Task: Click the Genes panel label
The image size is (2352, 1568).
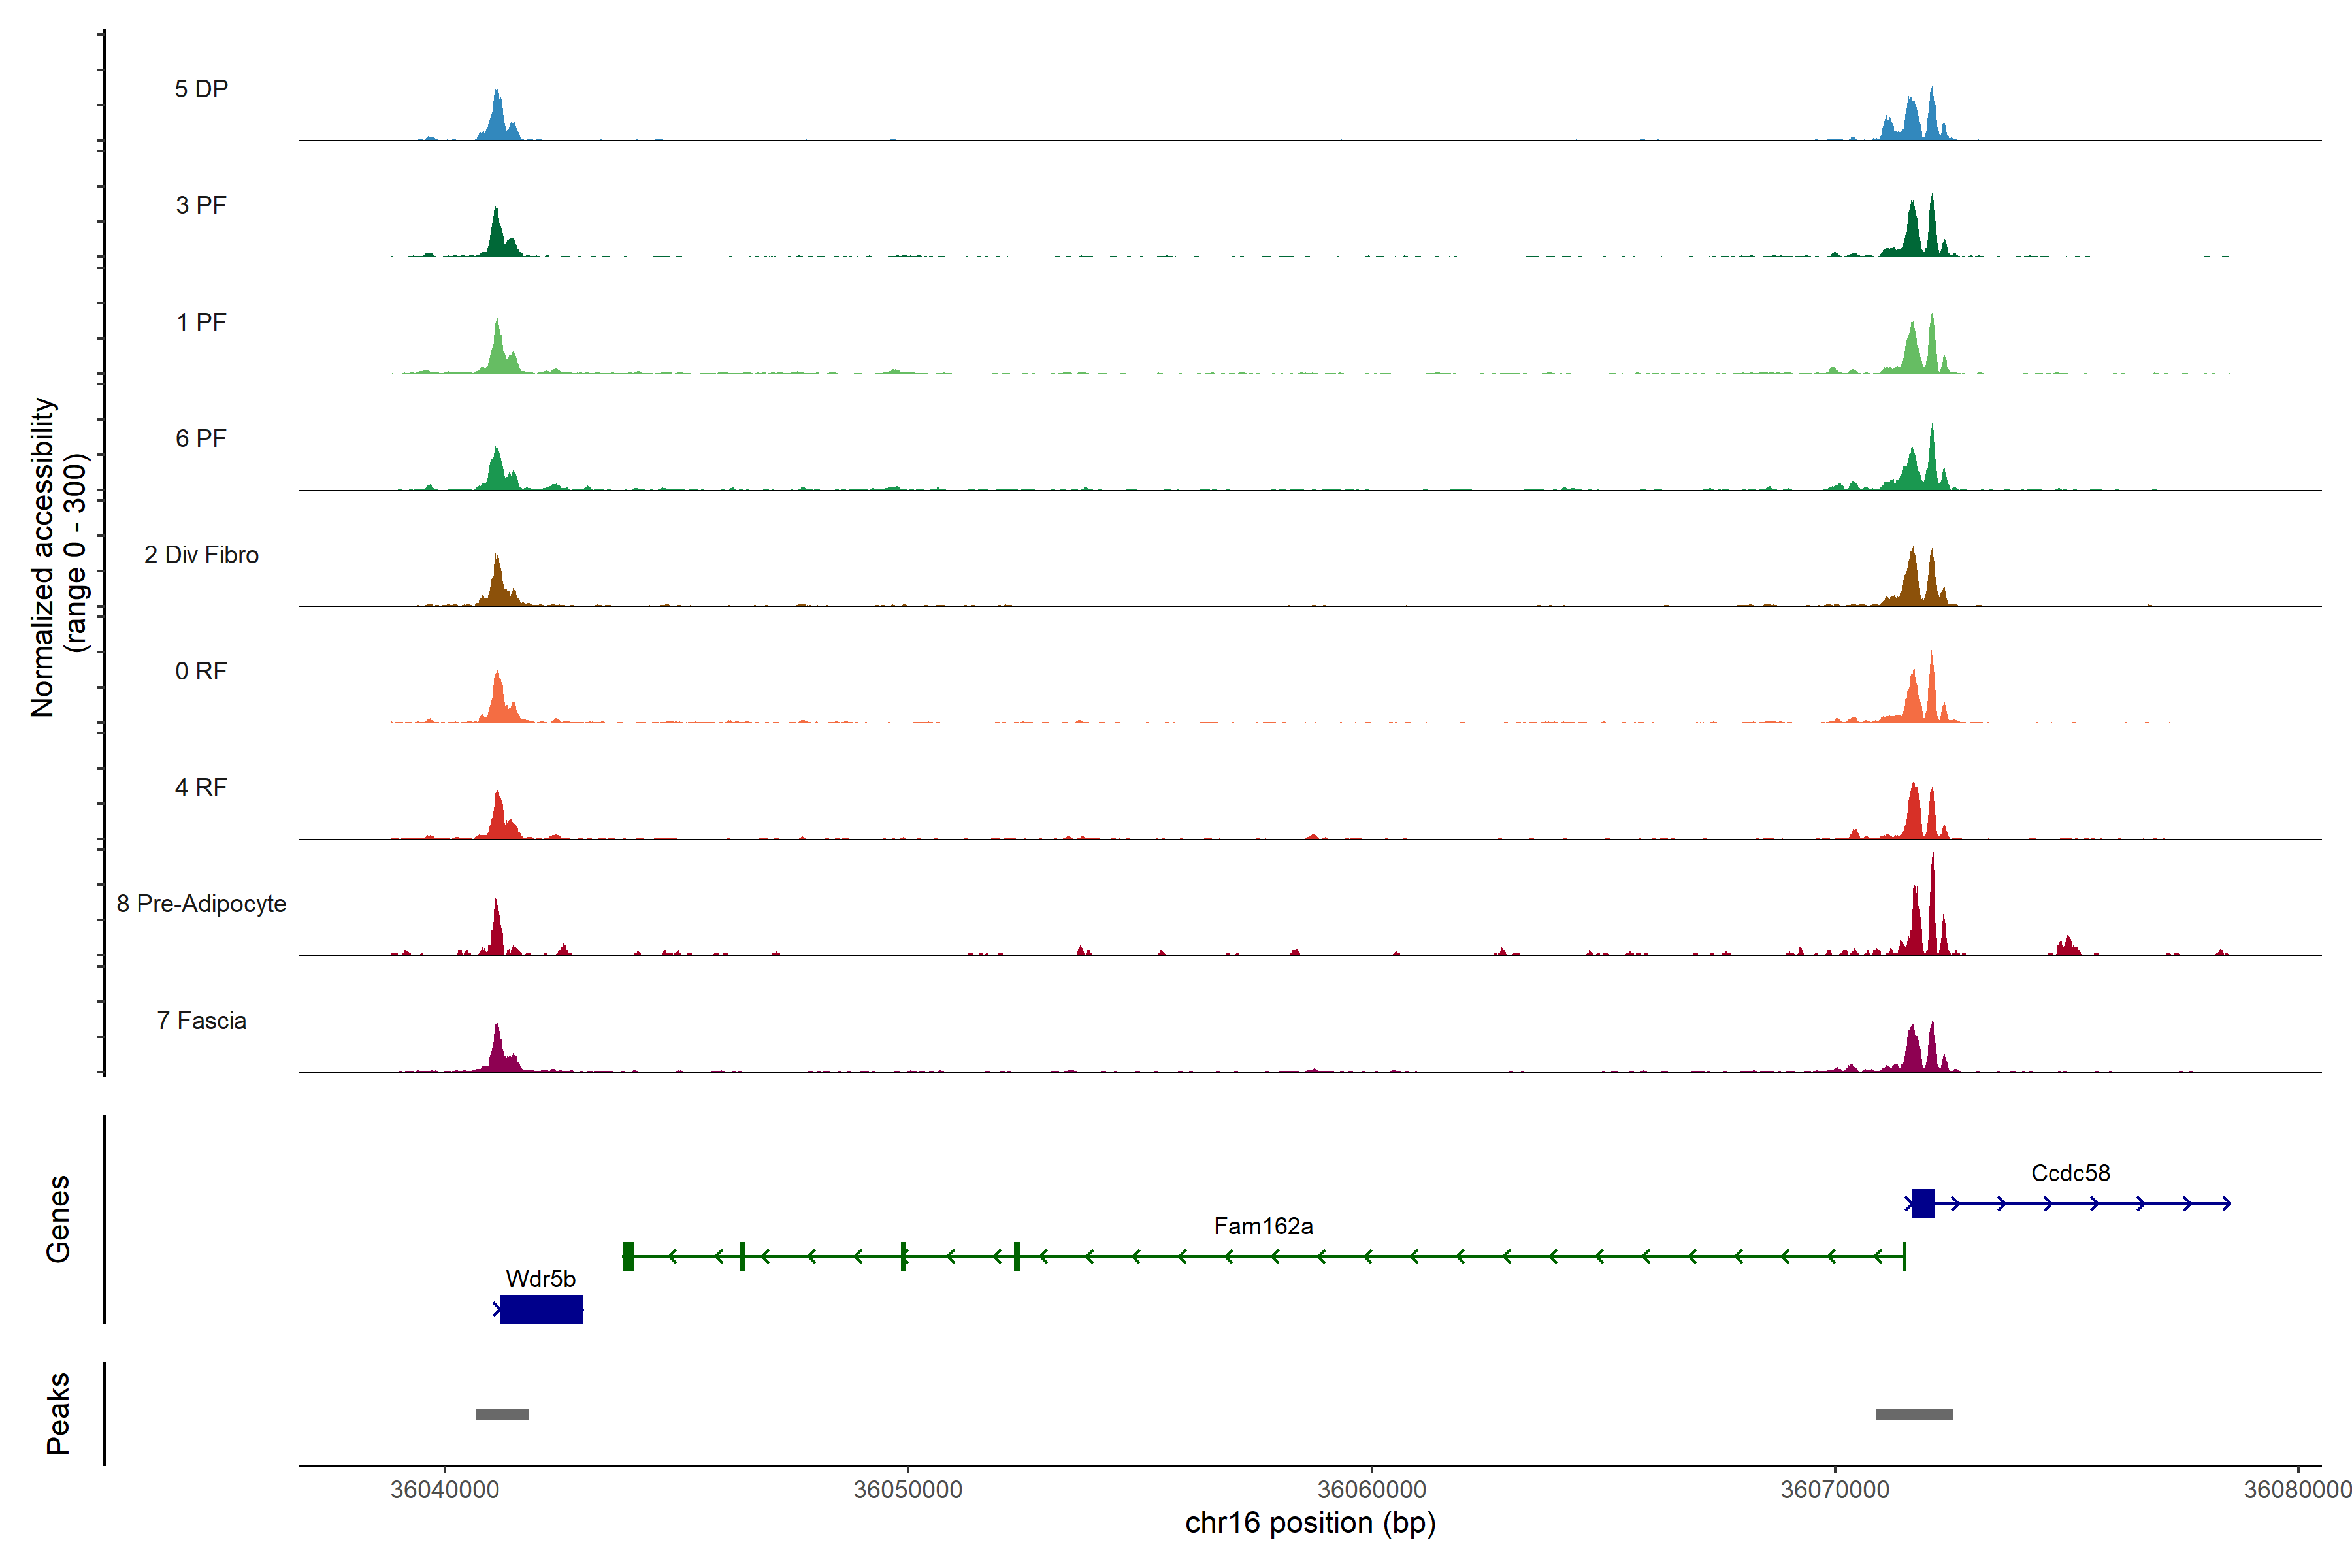Action: point(58,1219)
